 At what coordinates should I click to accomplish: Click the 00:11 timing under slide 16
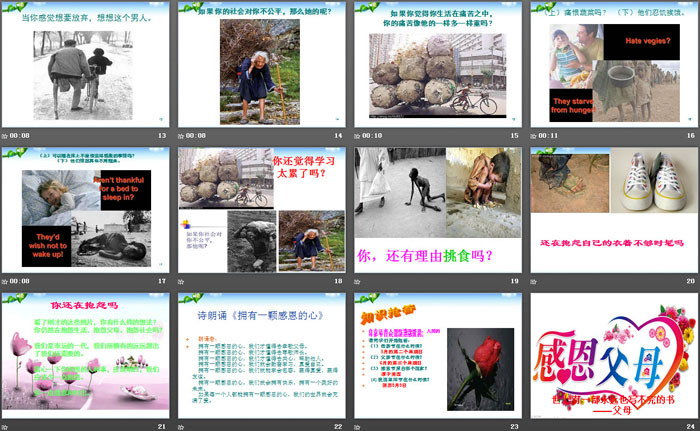(x=548, y=135)
